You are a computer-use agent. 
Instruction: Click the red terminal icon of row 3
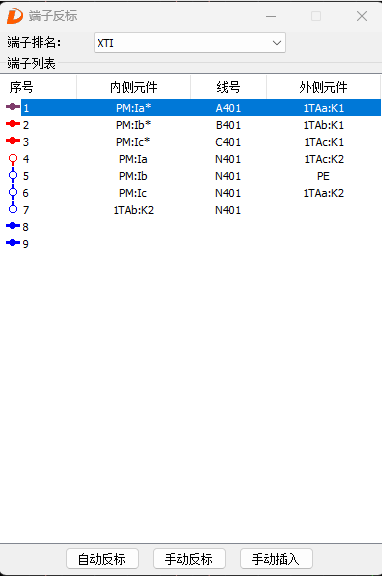(13, 141)
